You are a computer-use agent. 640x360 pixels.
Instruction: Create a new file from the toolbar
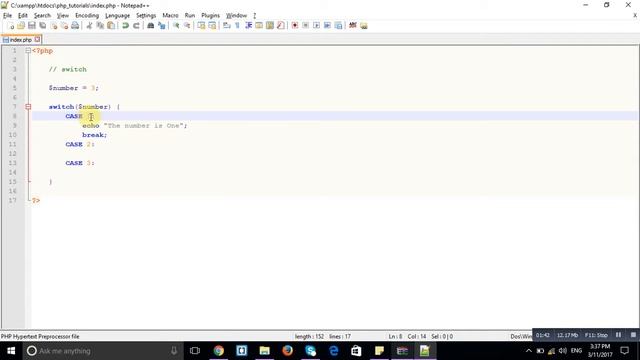click(11, 26)
